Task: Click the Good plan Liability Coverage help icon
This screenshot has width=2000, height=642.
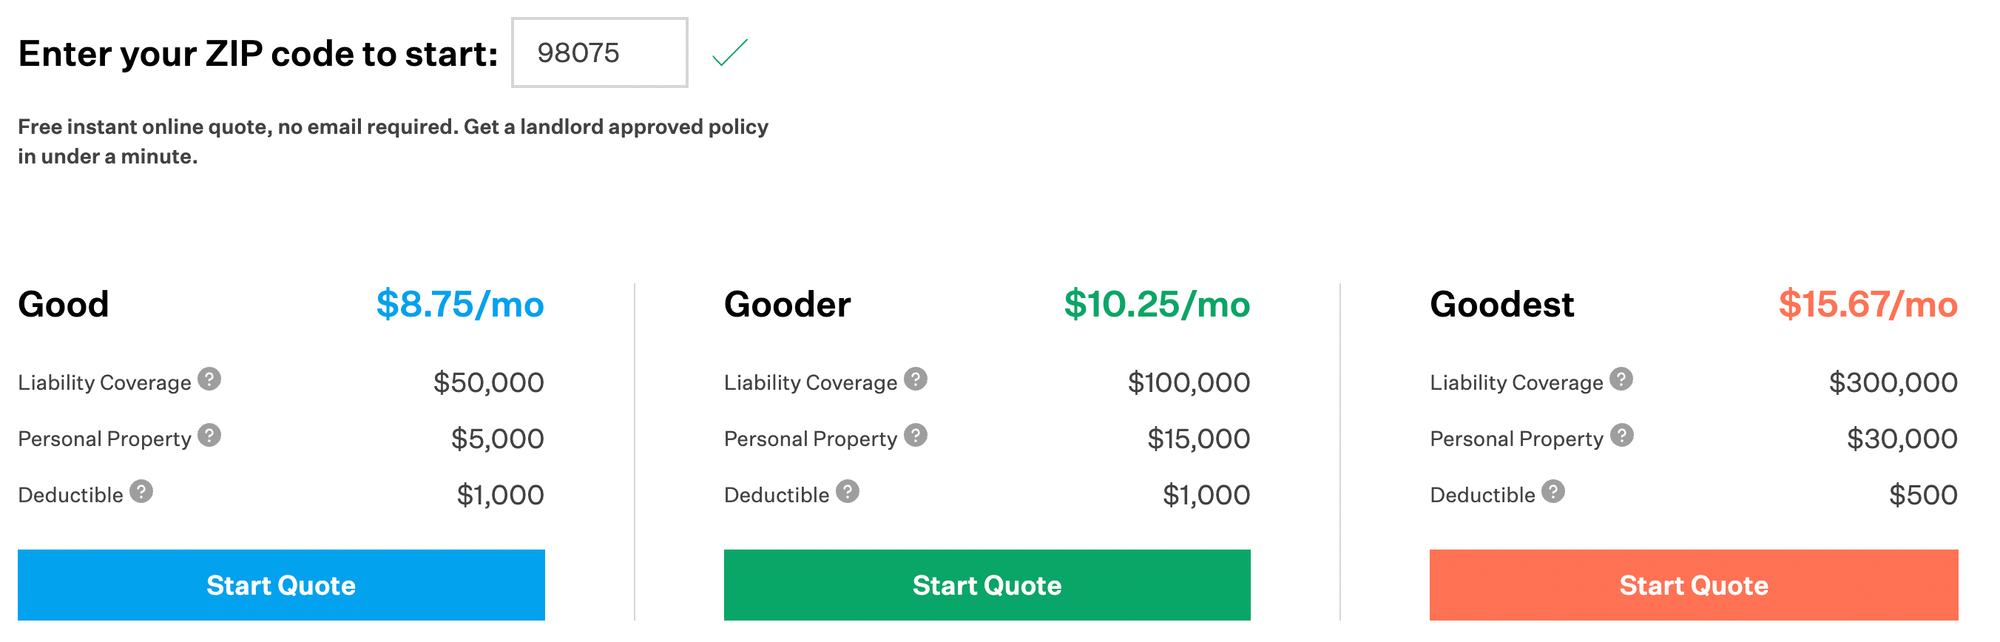Action: (x=211, y=379)
